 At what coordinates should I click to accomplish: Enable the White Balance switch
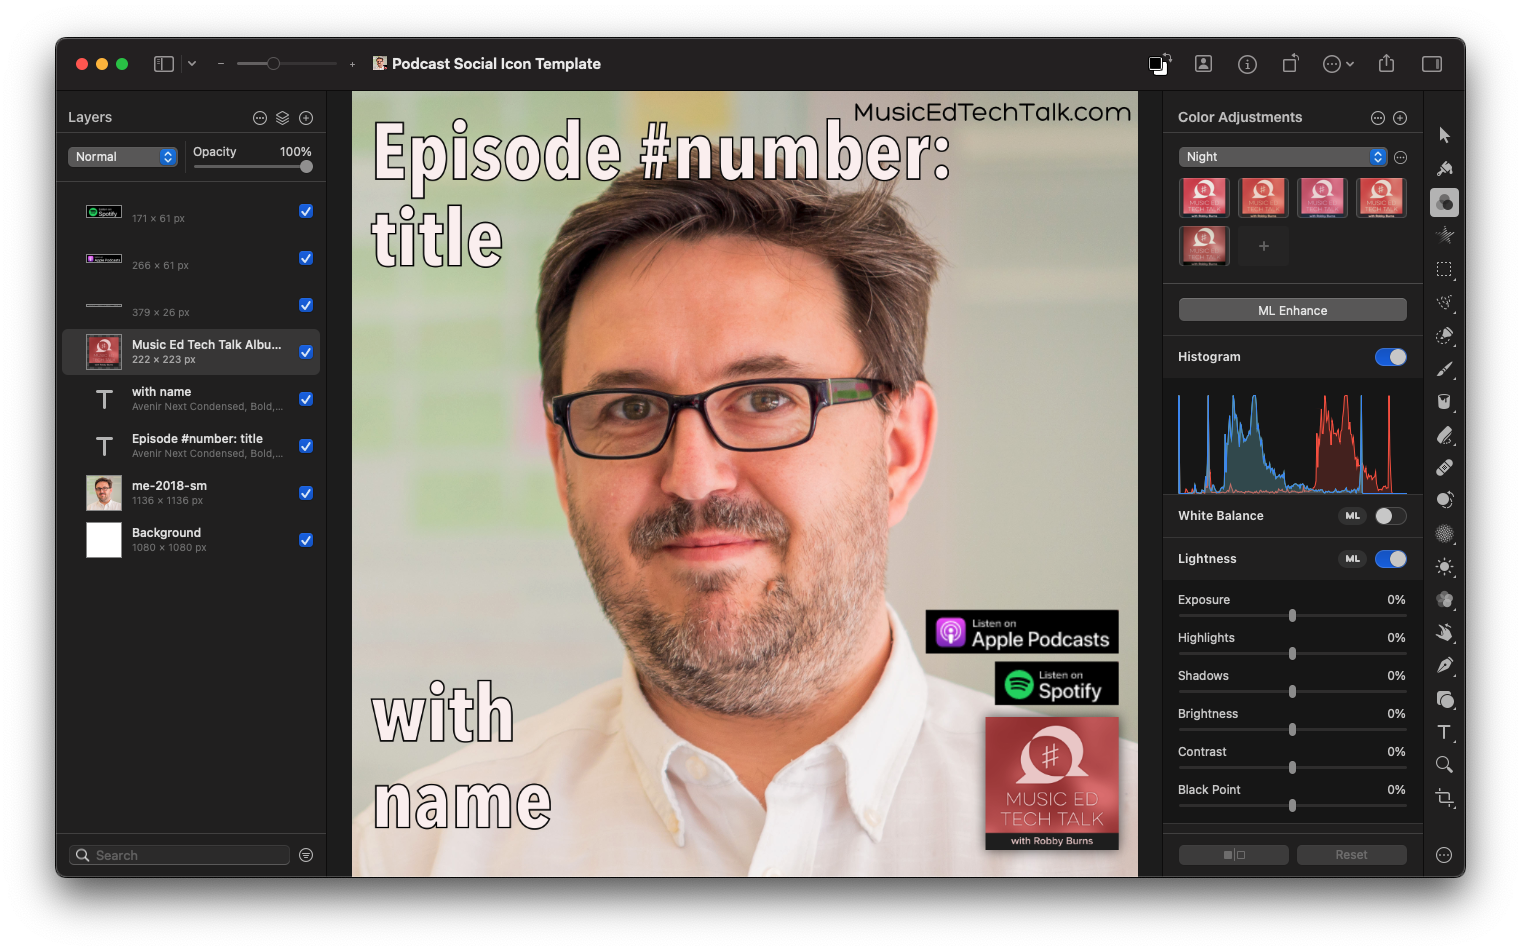click(x=1391, y=516)
